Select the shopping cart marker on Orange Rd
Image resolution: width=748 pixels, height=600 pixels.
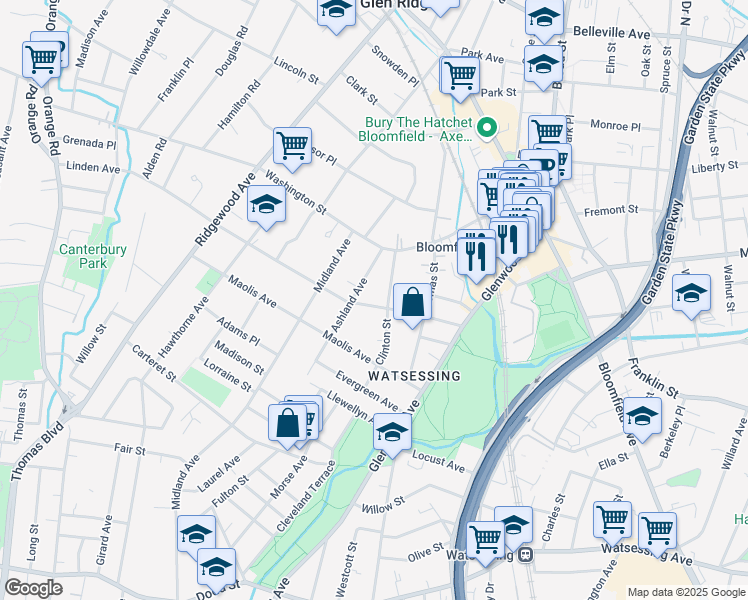click(x=42, y=61)
